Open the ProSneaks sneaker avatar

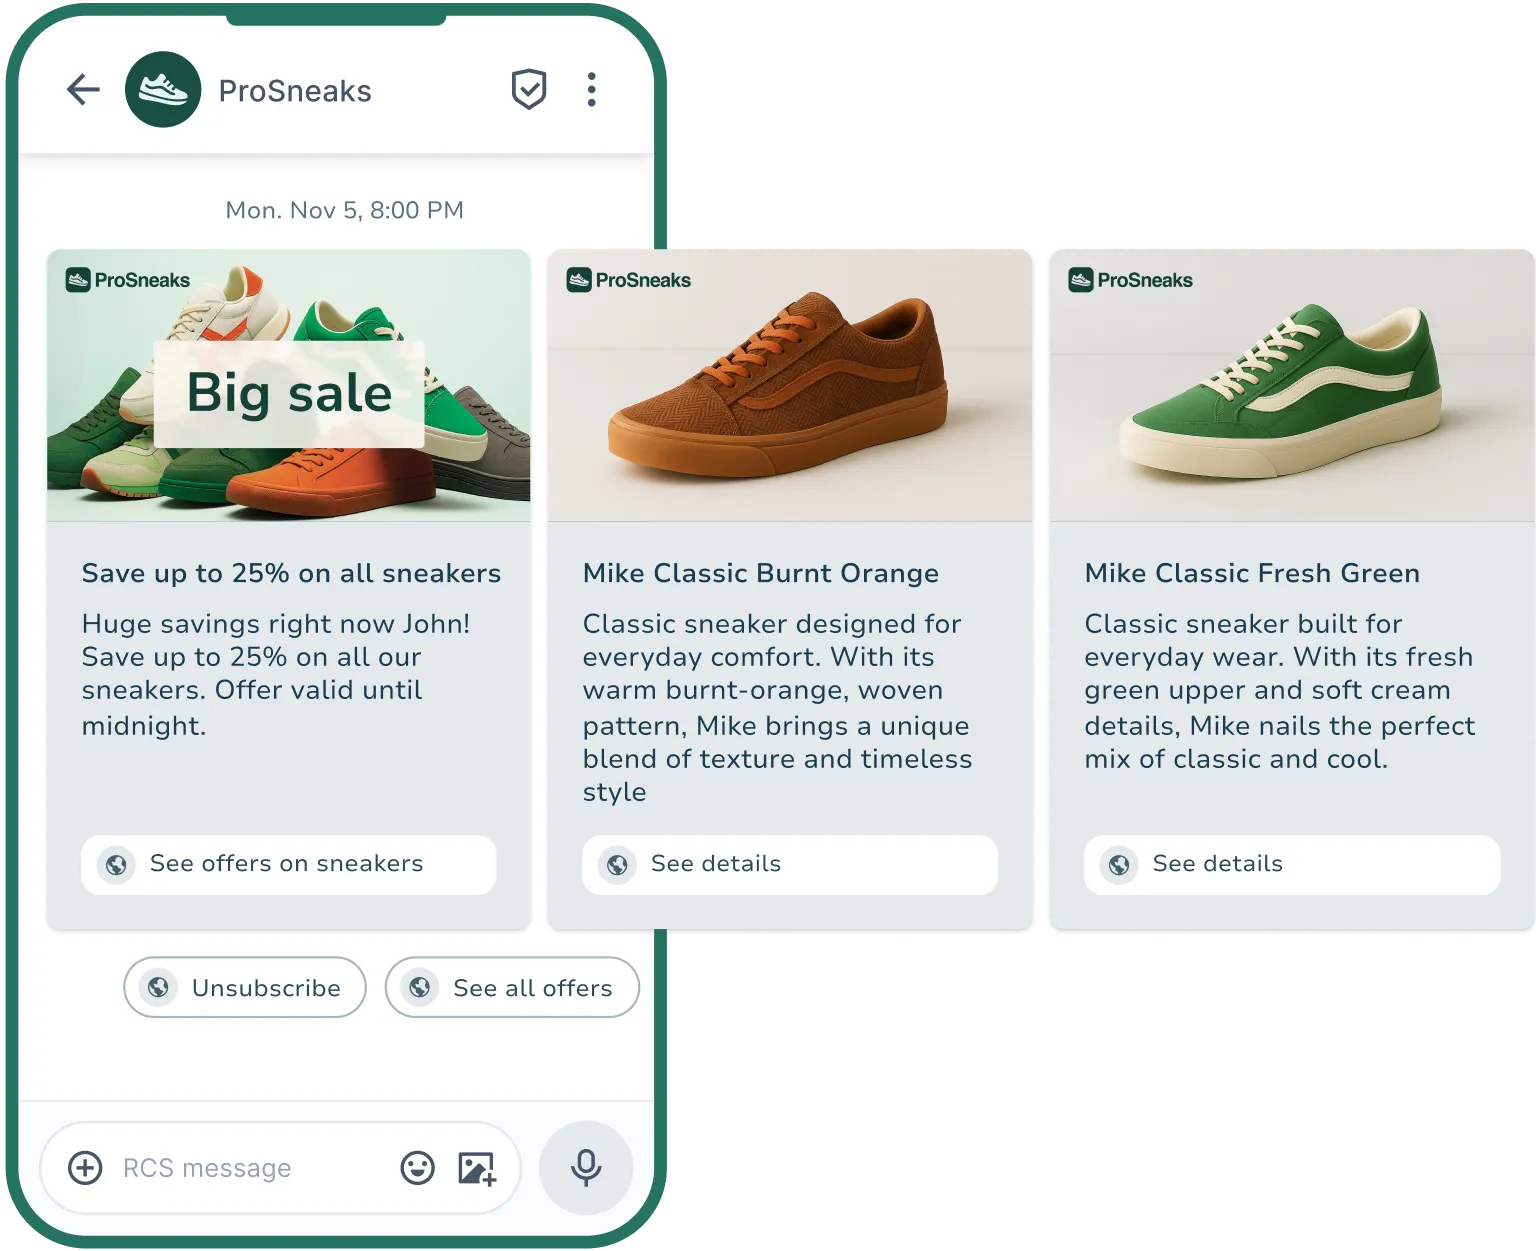click(x=163, y=89)
